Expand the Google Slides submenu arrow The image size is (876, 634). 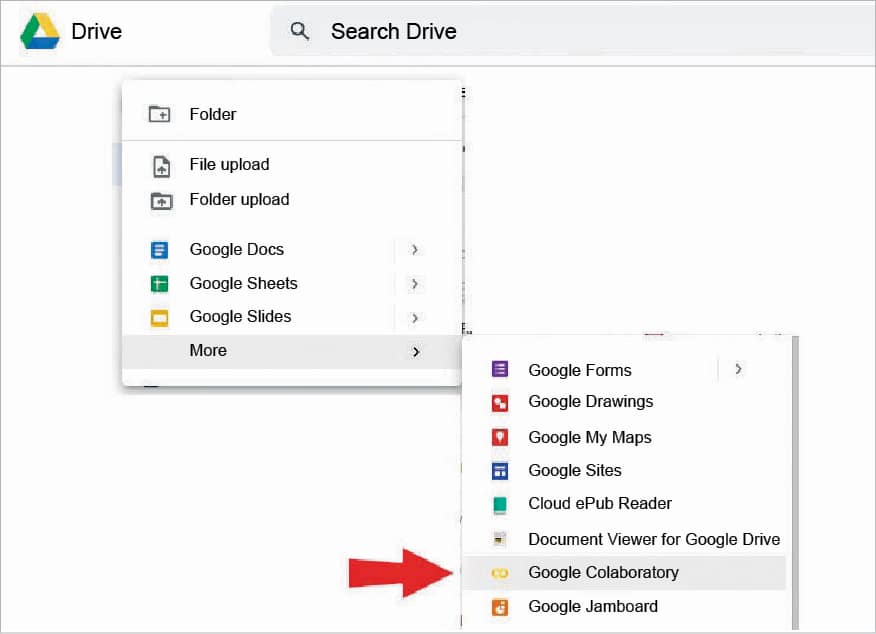[414, 318]
